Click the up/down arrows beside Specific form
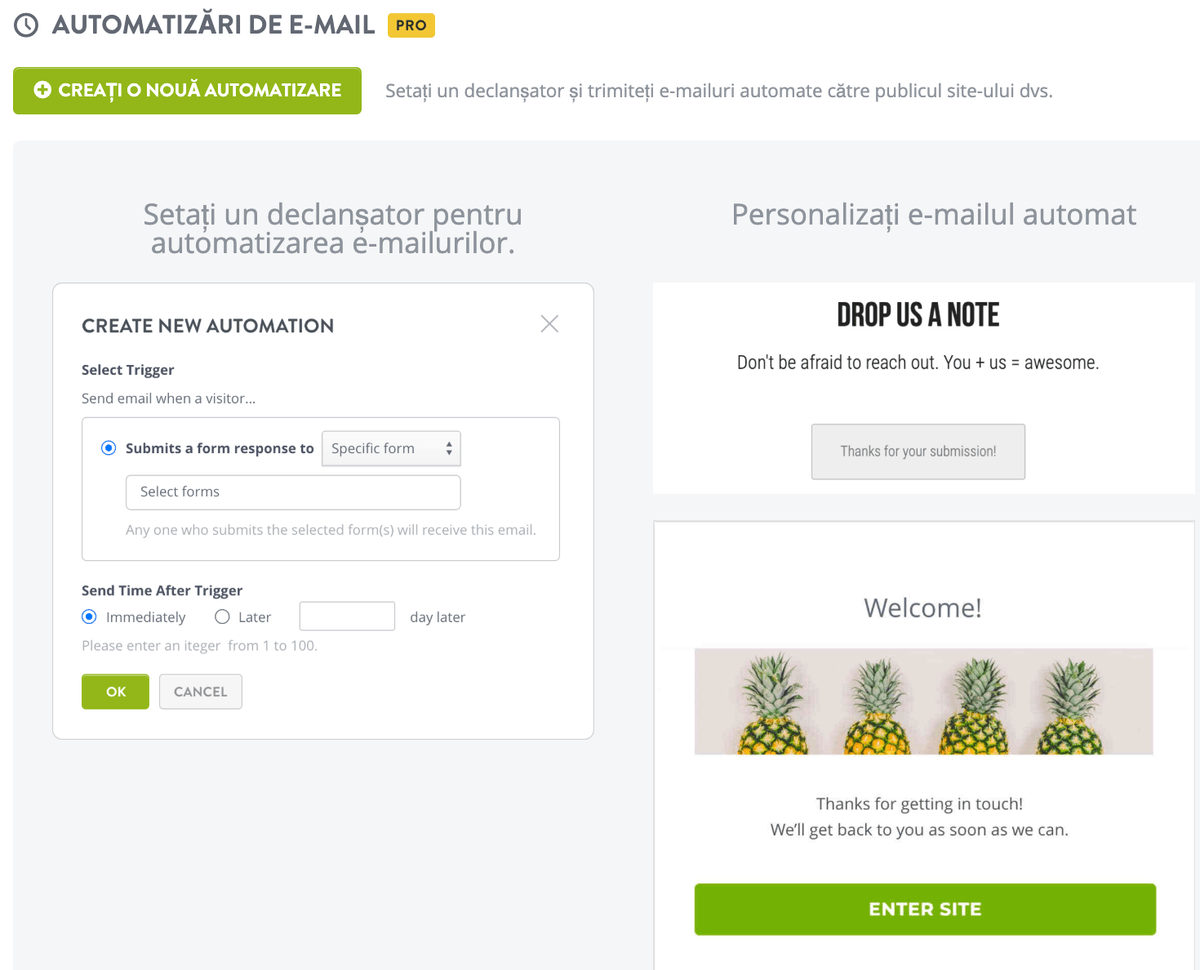The image size is (1200, 970). [449, 448]
